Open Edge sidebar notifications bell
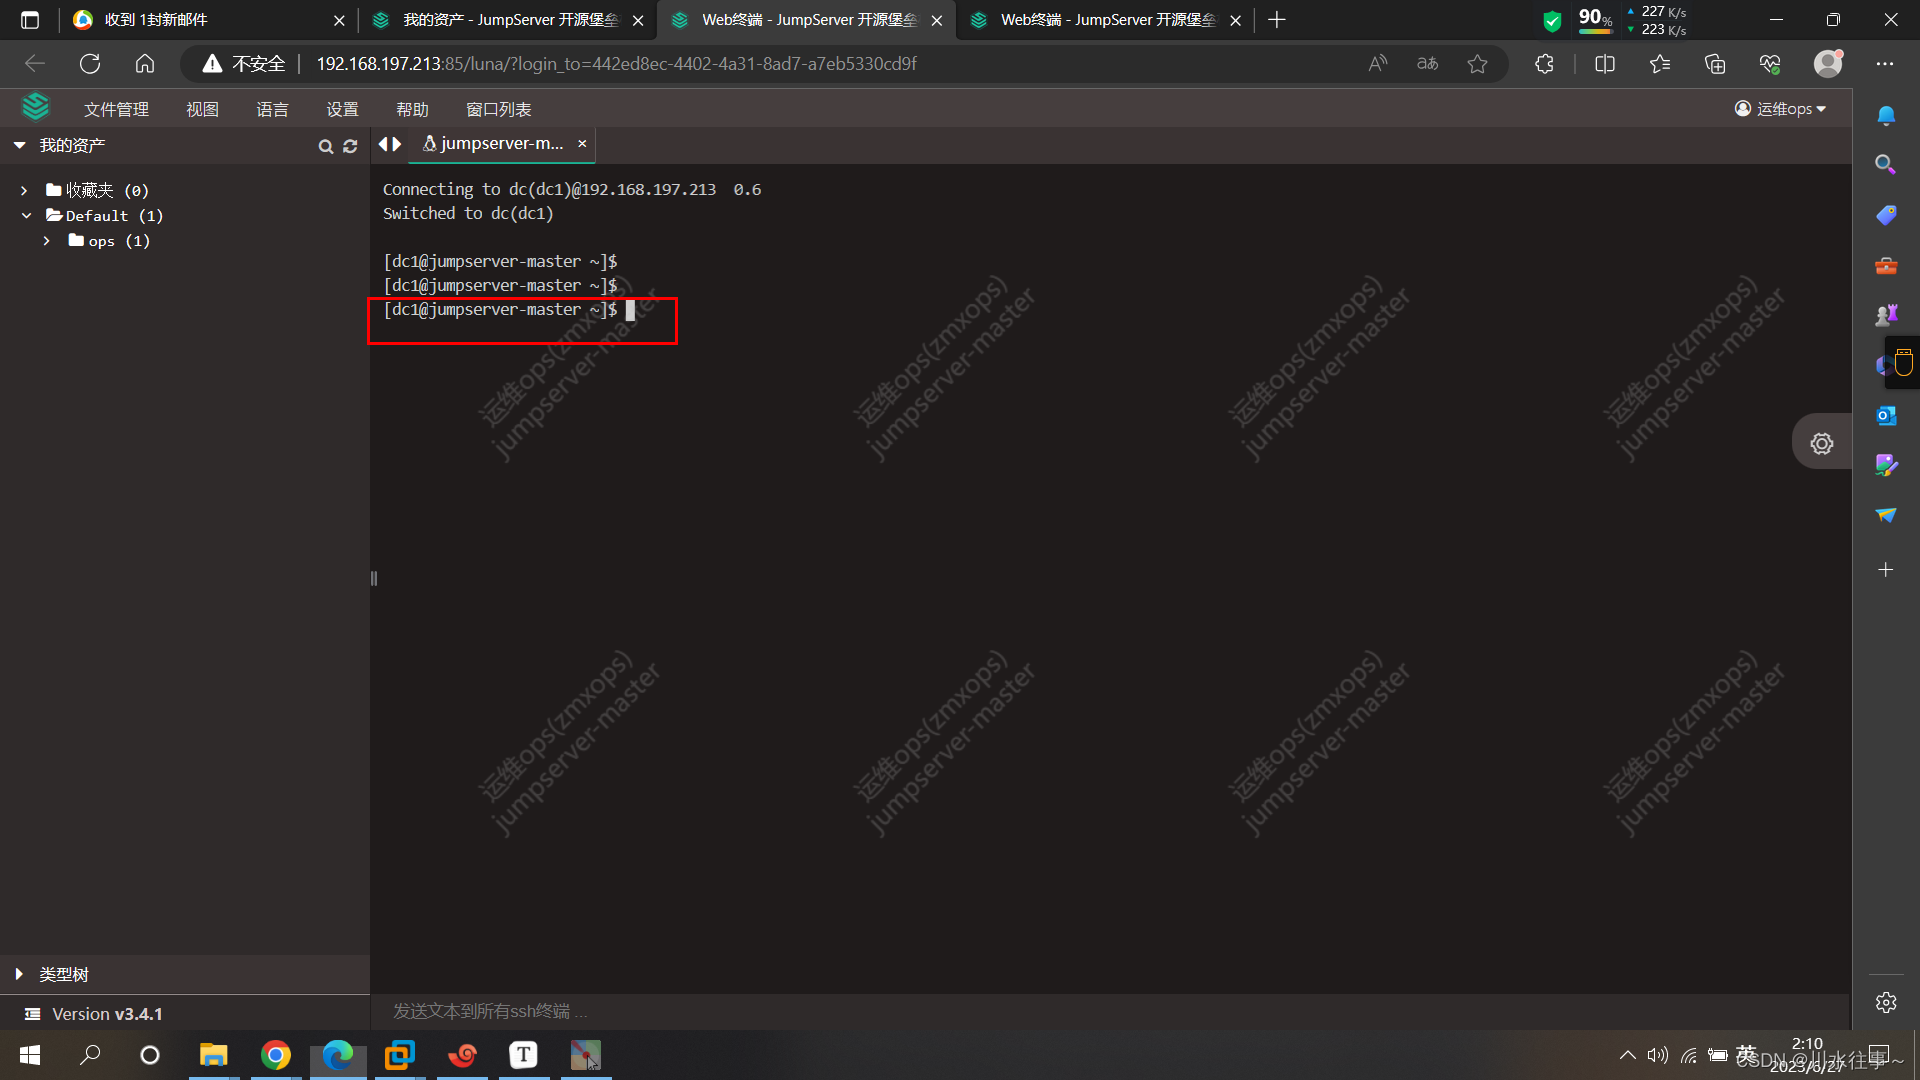 point(1885,115)
